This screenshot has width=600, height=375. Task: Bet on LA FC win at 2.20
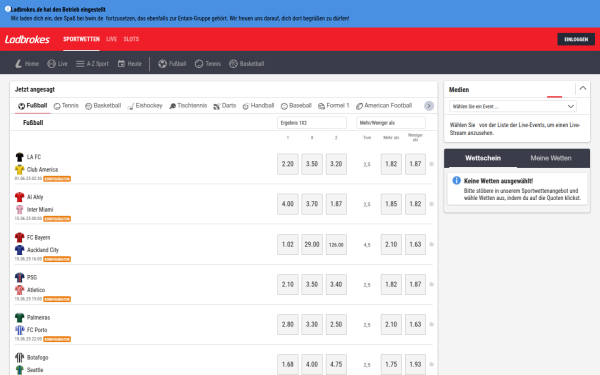(288, 164)
